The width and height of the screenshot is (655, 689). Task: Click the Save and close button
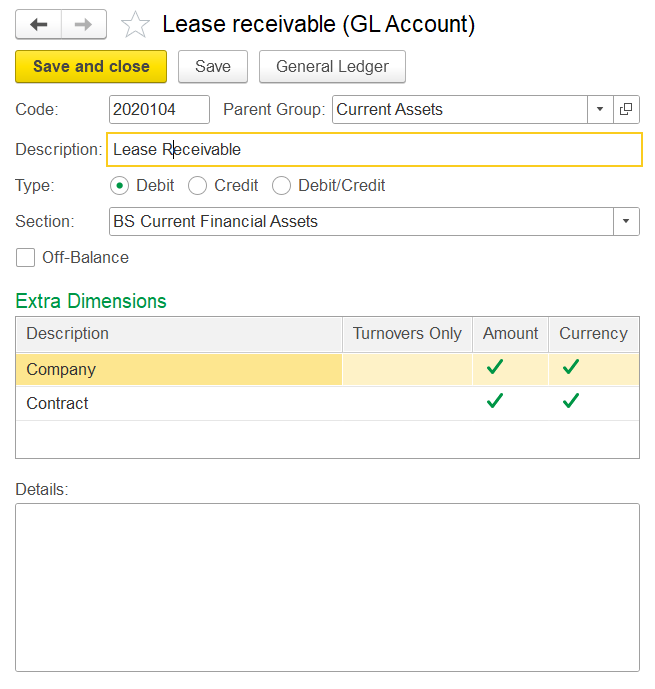[91, 67]
